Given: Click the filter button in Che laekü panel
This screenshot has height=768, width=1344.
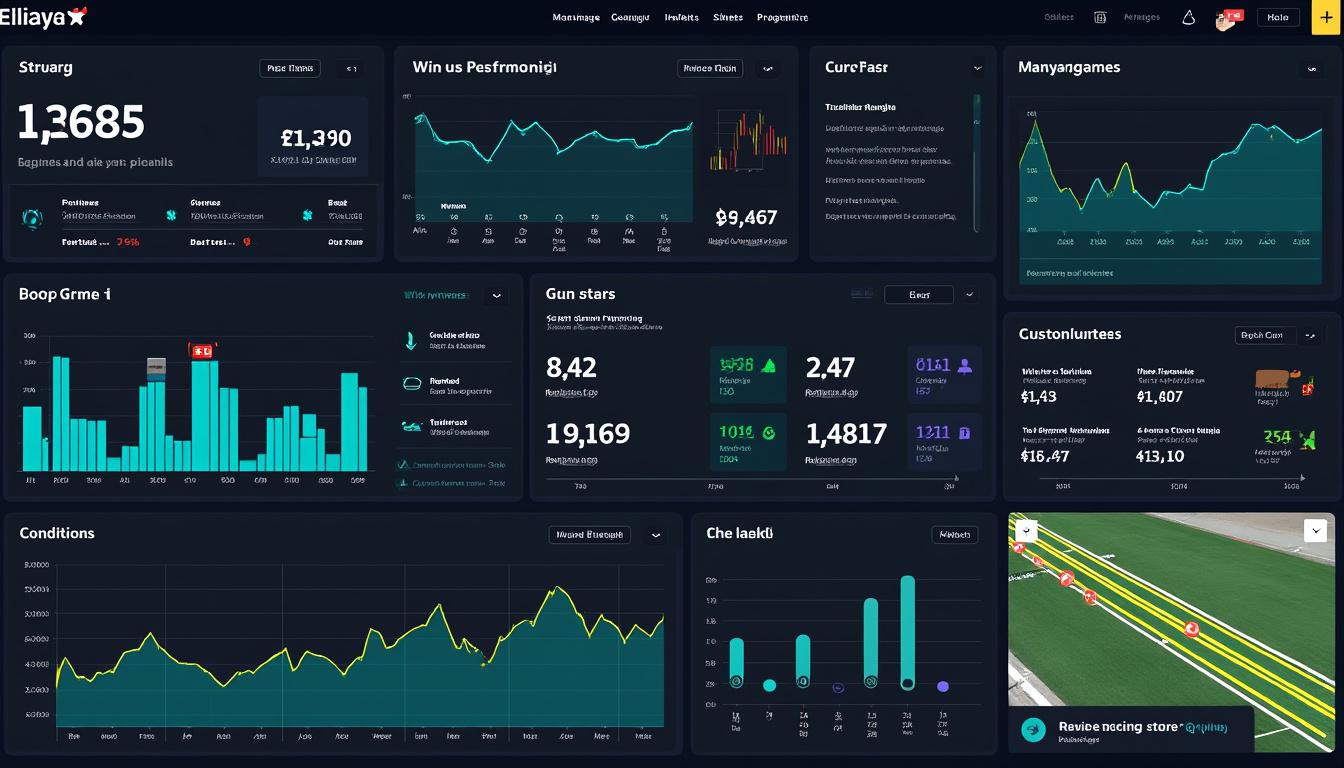Looking at the screenshot, I should click(954, 535).
